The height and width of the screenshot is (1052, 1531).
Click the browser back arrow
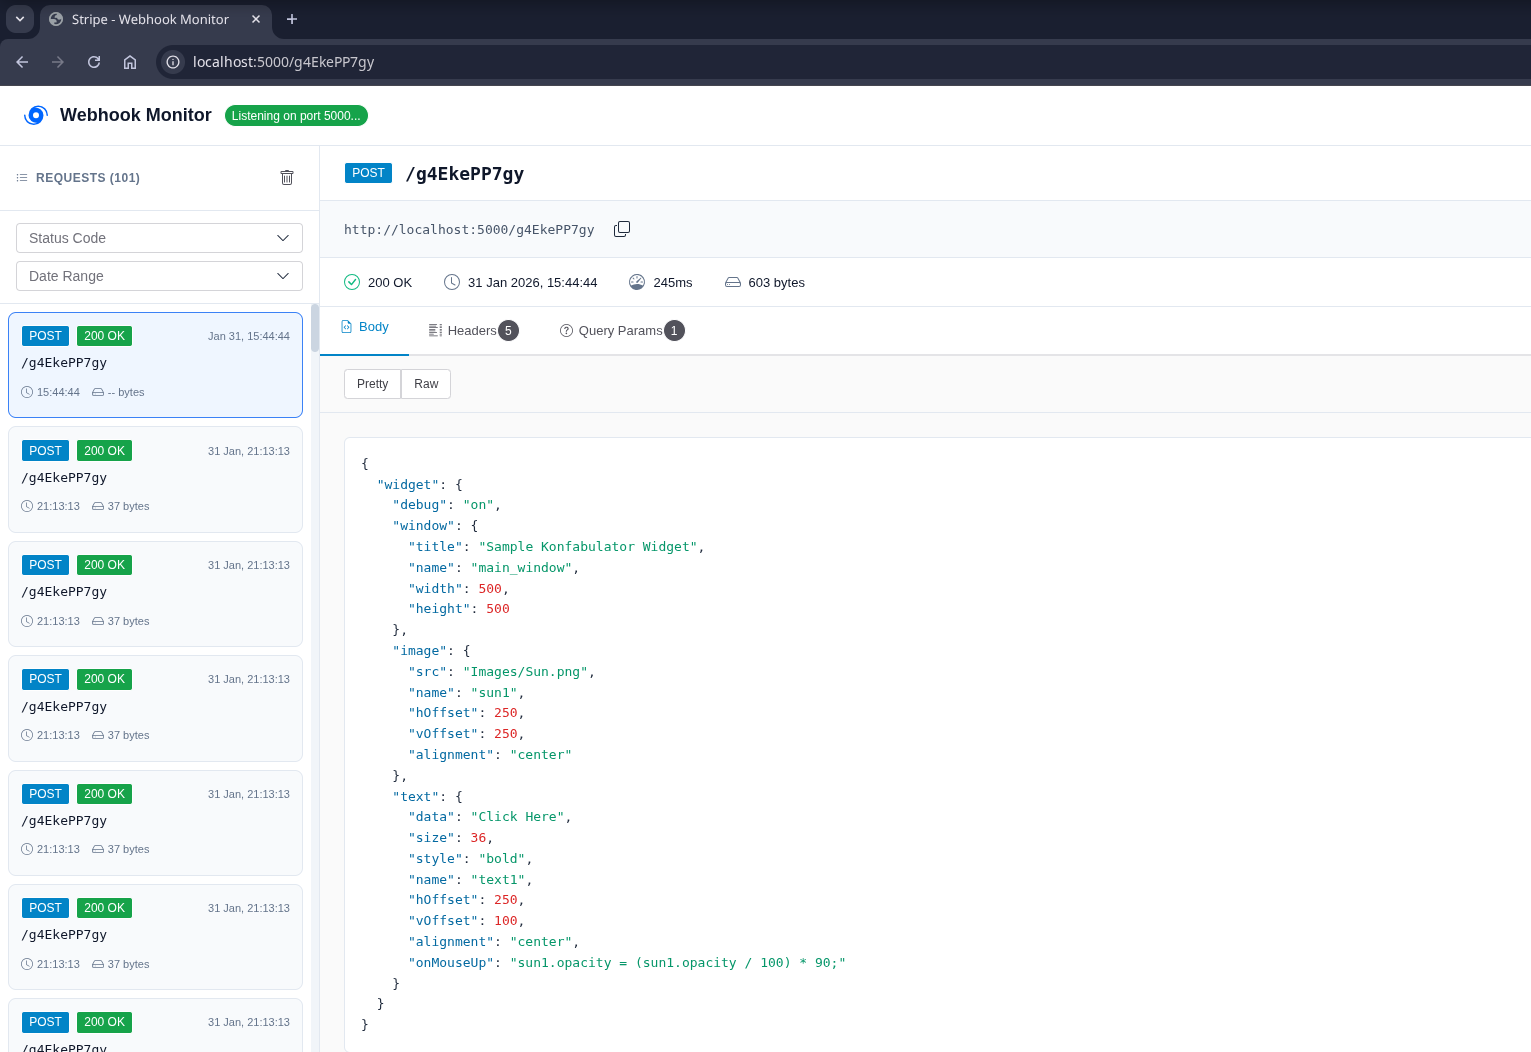(22, 62)
